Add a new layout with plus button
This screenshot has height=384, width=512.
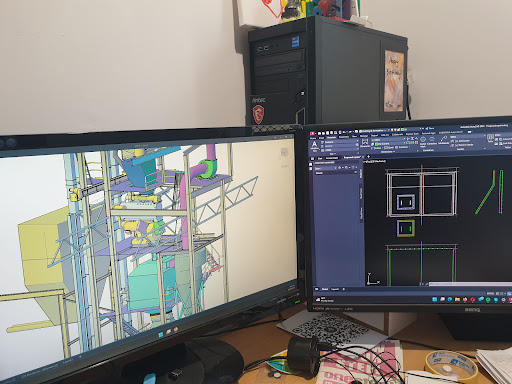coord(344,289)
